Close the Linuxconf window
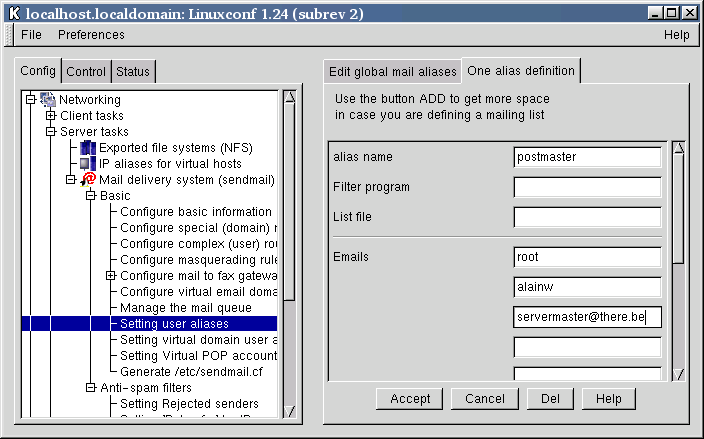704x439 pixels. click(689, 13)
